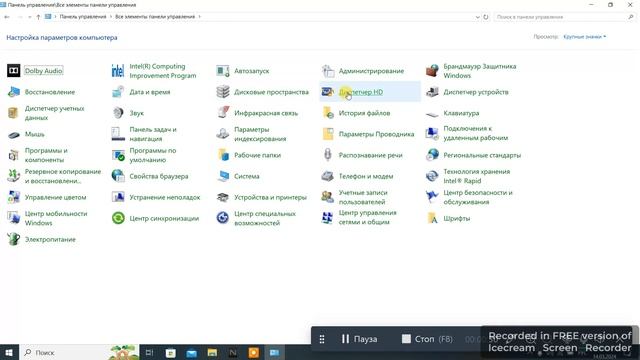Screen dimensions: 640x360
Task: Open the Dolby Audio icon
Action: tap(13, 71)
